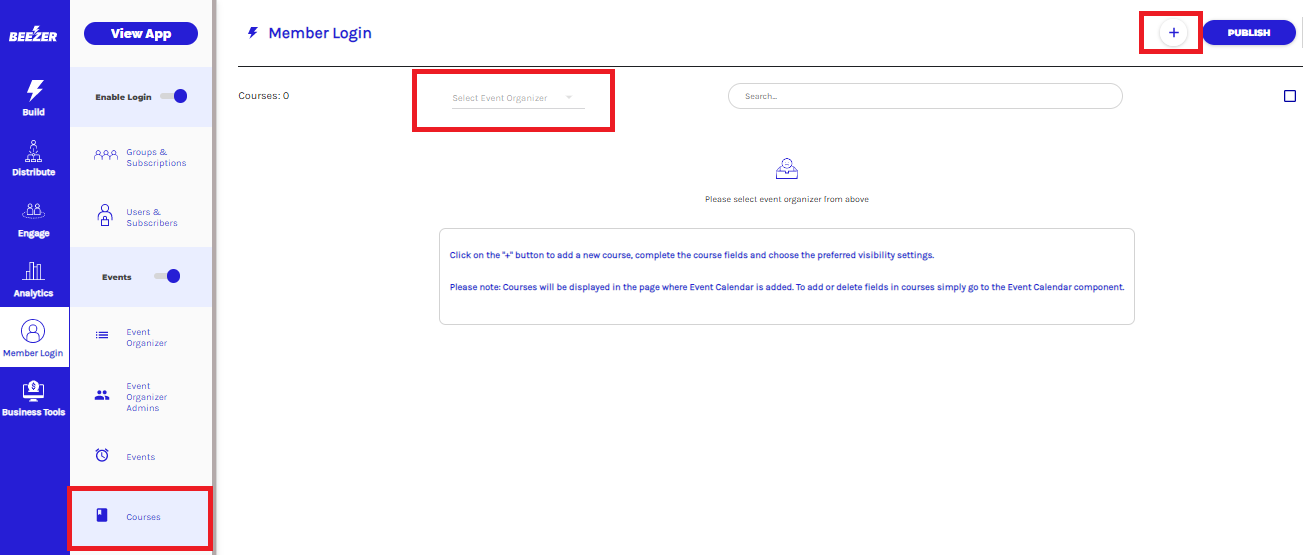This screenshot has width=1303, height=558.
Task: Click the Event Organizer Admins people icon
Action: pyautogui.click(x=102, y=396)
